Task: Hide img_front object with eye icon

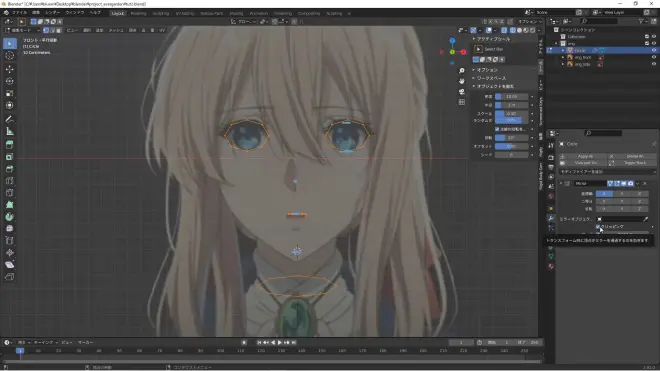Action: coord(654,57)
